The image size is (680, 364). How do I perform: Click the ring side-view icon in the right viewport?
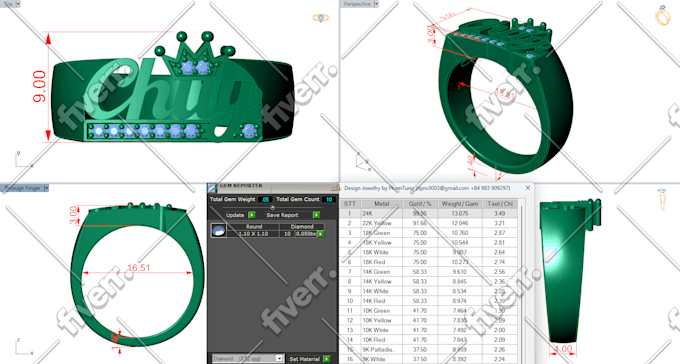[662, 200]
